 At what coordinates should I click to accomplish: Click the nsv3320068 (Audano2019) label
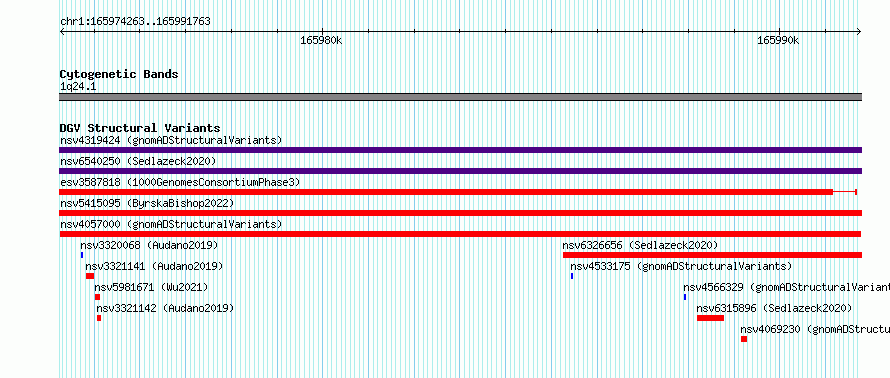click(x=149, y=245)
